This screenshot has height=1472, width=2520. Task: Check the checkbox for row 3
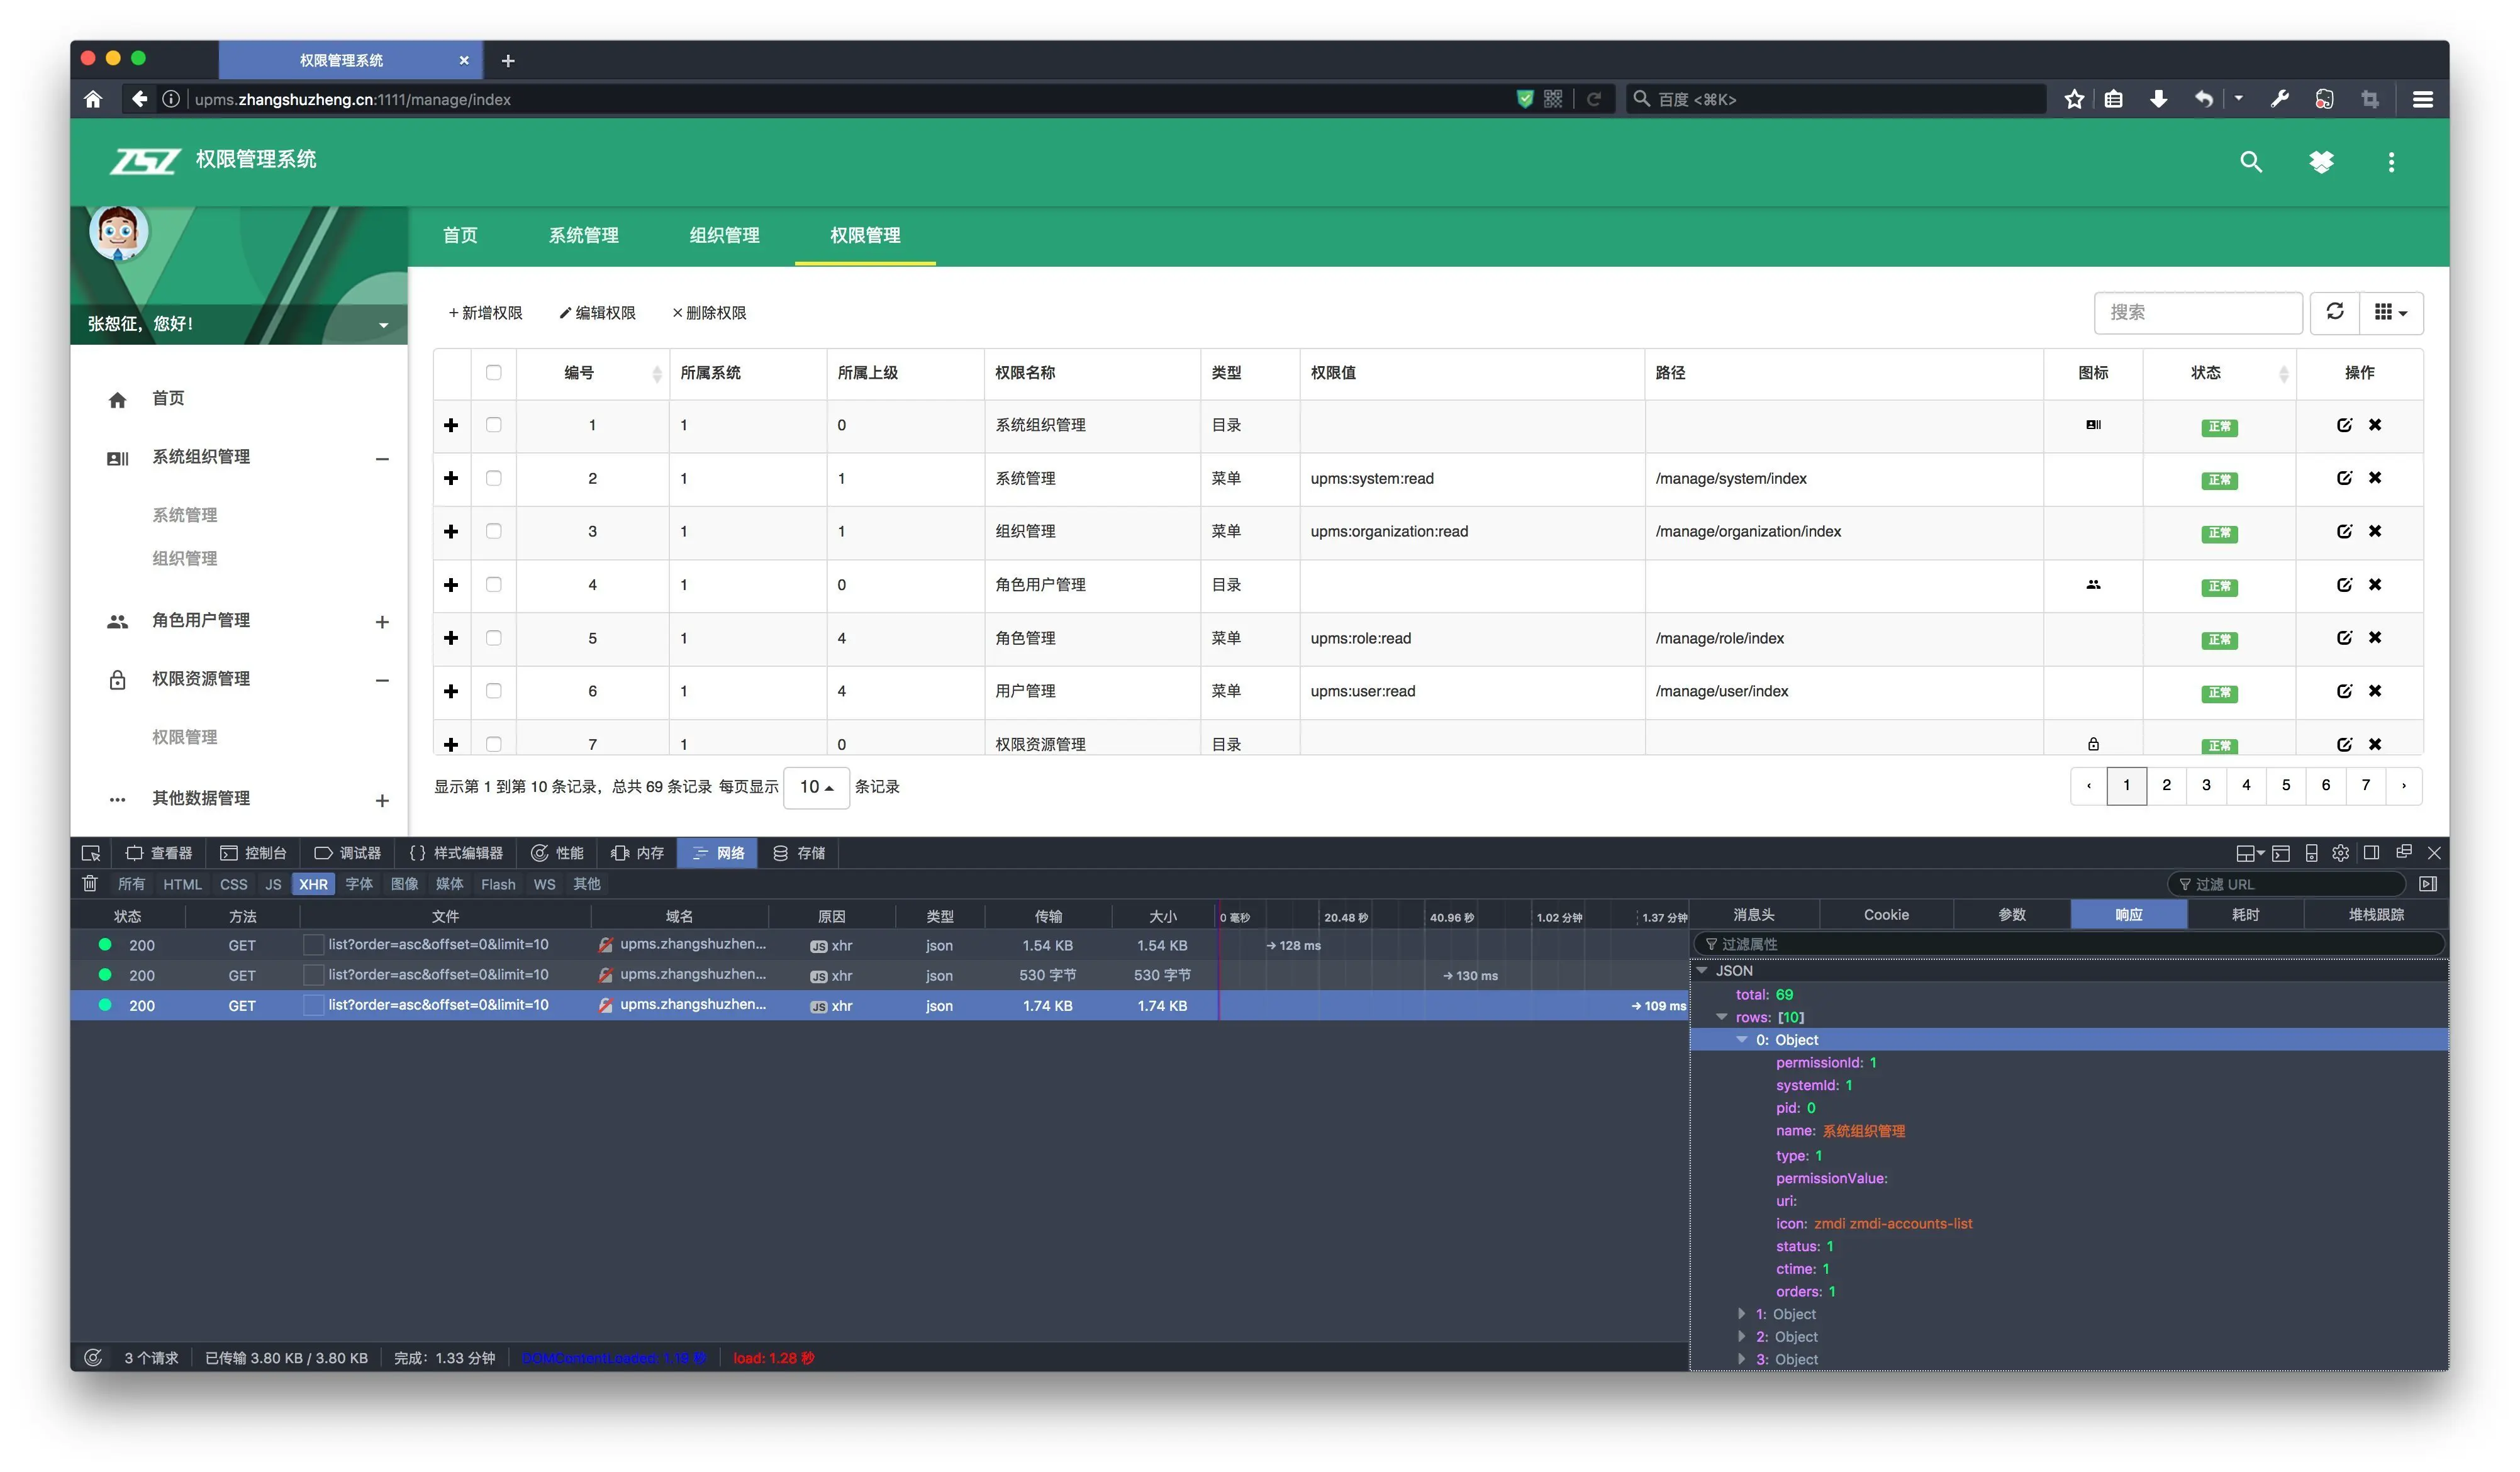(493, 531)
